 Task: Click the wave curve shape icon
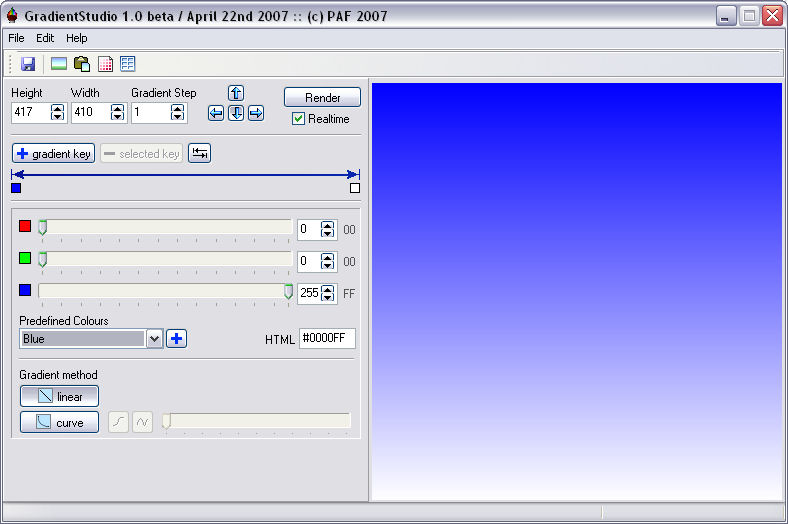[143, 422]
